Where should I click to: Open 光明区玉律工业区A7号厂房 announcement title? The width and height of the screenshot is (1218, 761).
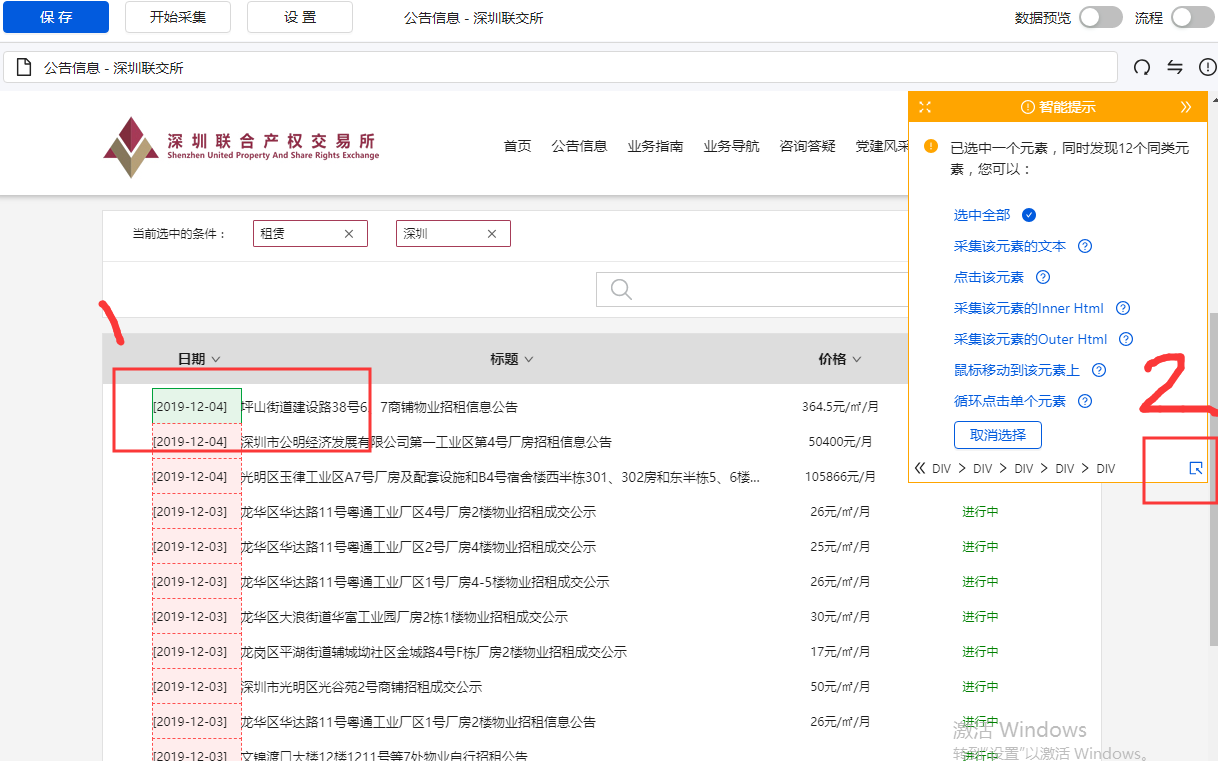(500, 477)
